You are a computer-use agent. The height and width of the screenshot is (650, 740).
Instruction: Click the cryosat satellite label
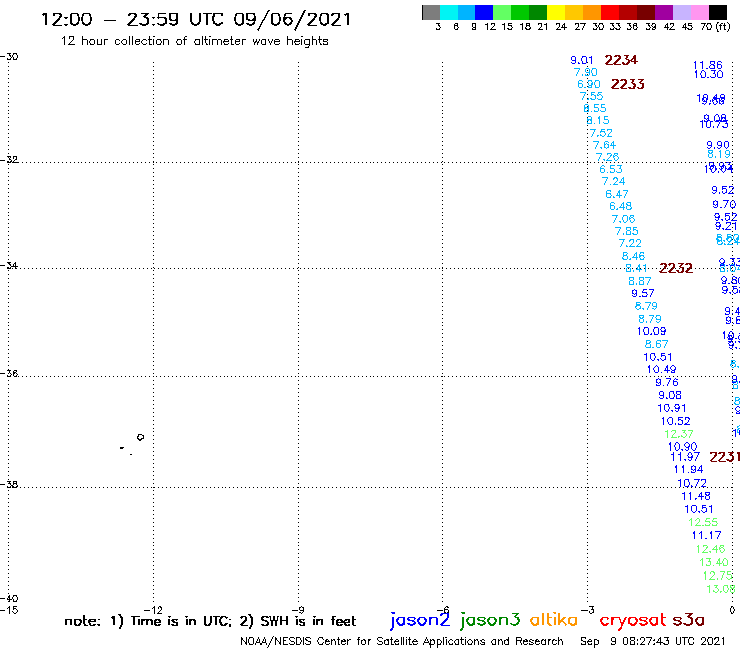coord(633,620)
